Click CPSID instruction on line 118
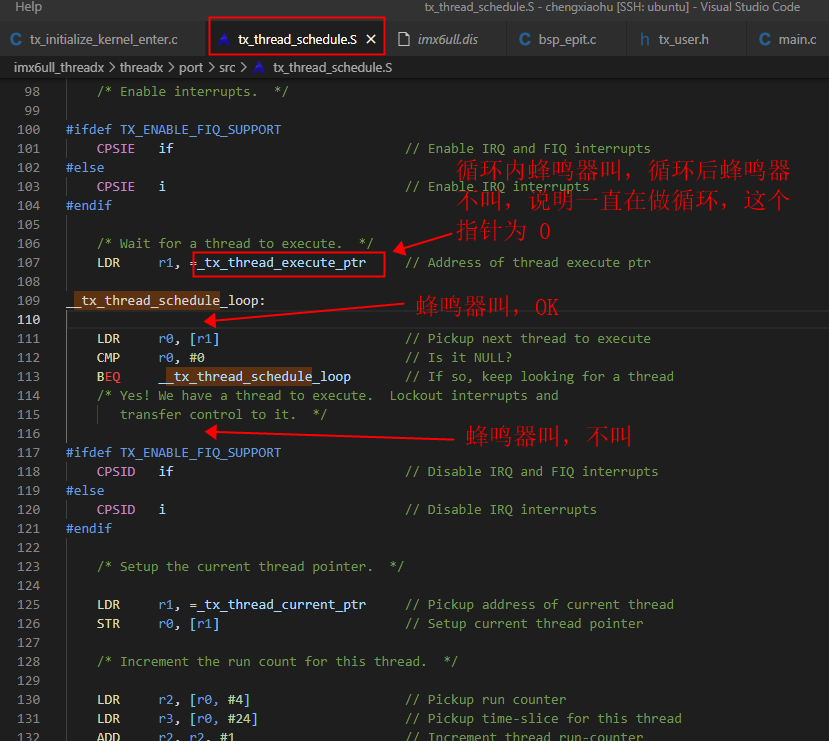 116,471
